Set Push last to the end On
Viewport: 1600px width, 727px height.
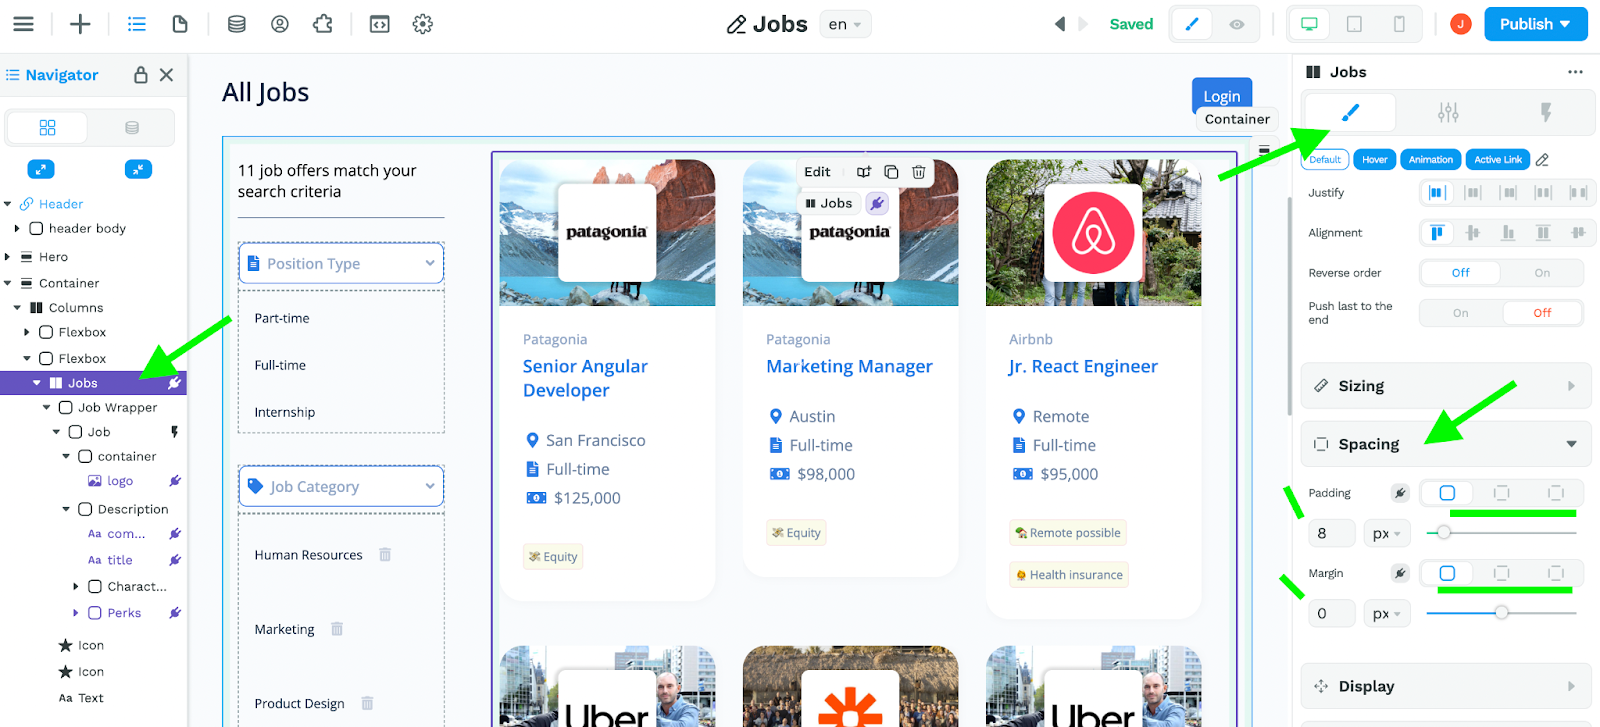click(1461, 313)
